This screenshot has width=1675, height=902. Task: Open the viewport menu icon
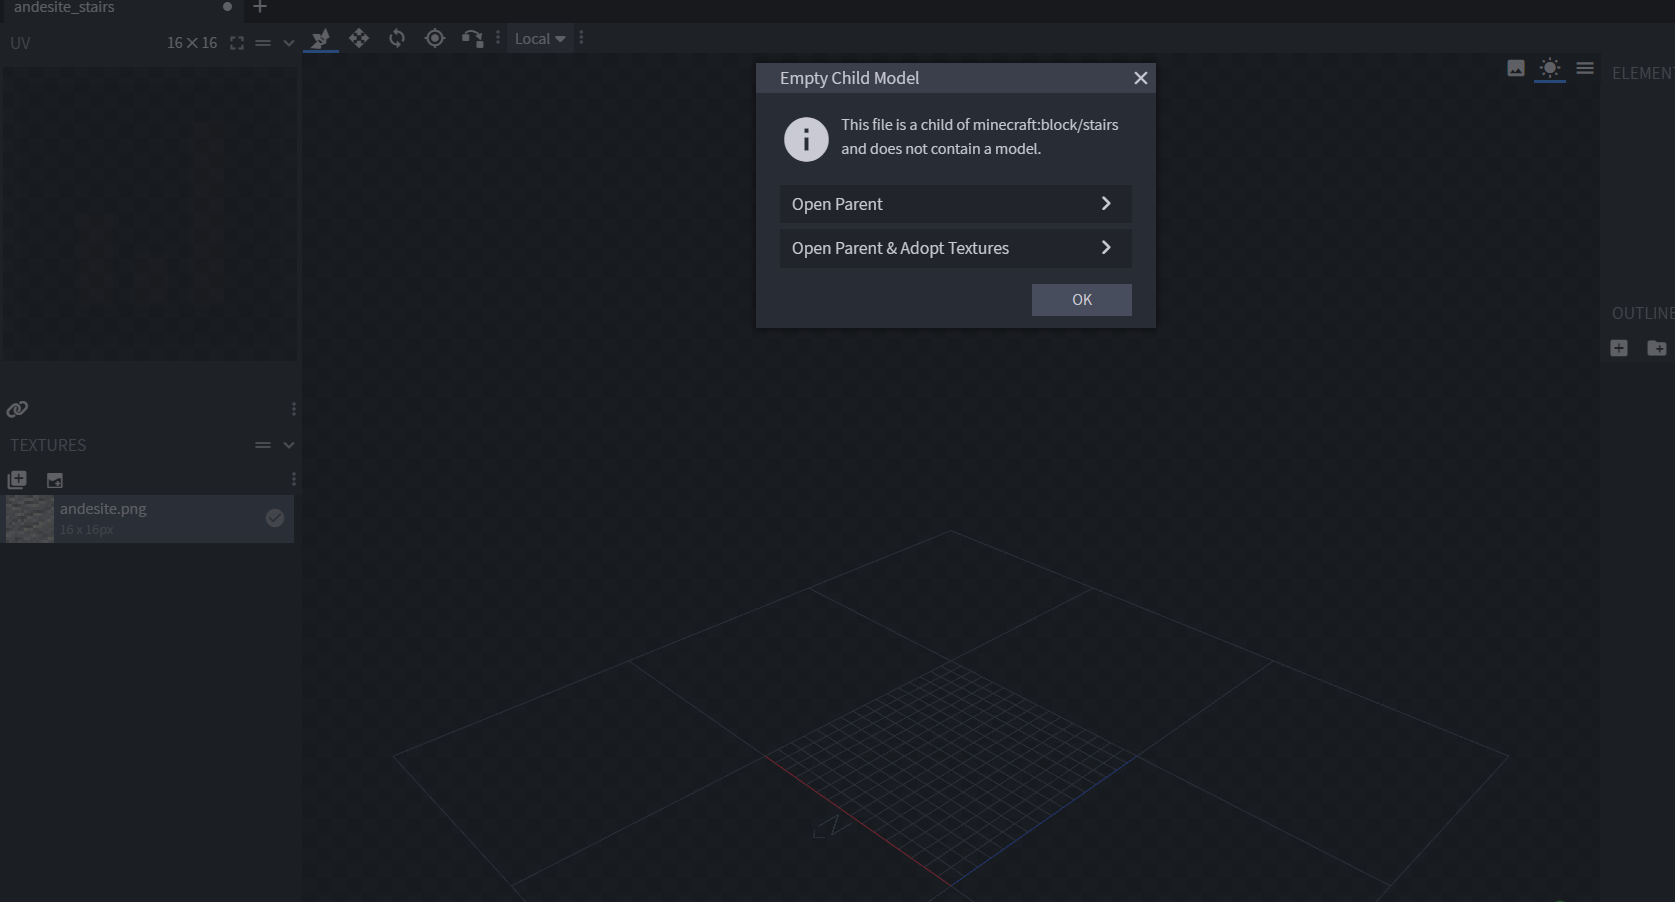[1585, 68]
